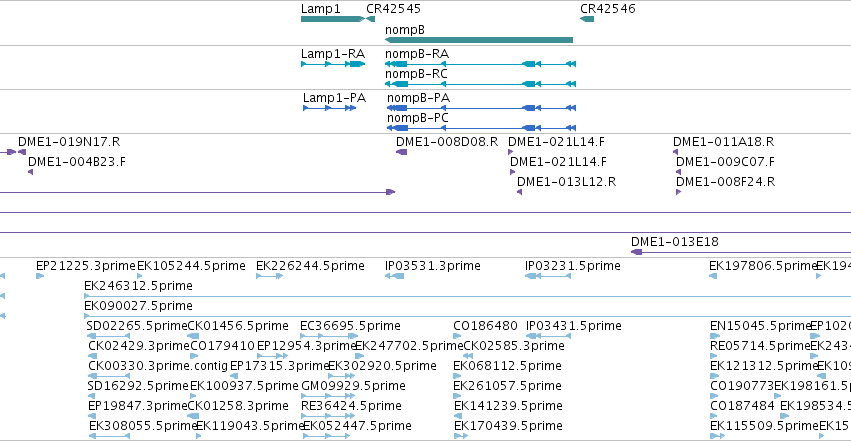Image resolution: width=851 pixels, height=441 pixels.
Task: Open the EC36695.5prime EST
Action: click(329, 336)
